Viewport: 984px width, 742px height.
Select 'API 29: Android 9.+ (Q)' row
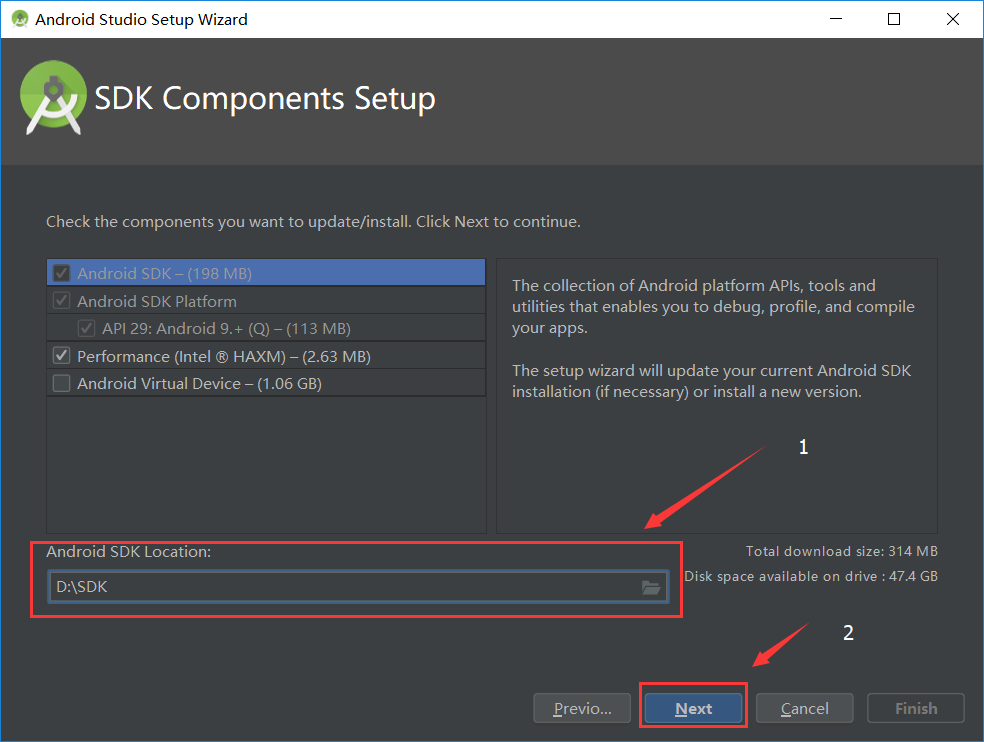click(x=266, y=328)
